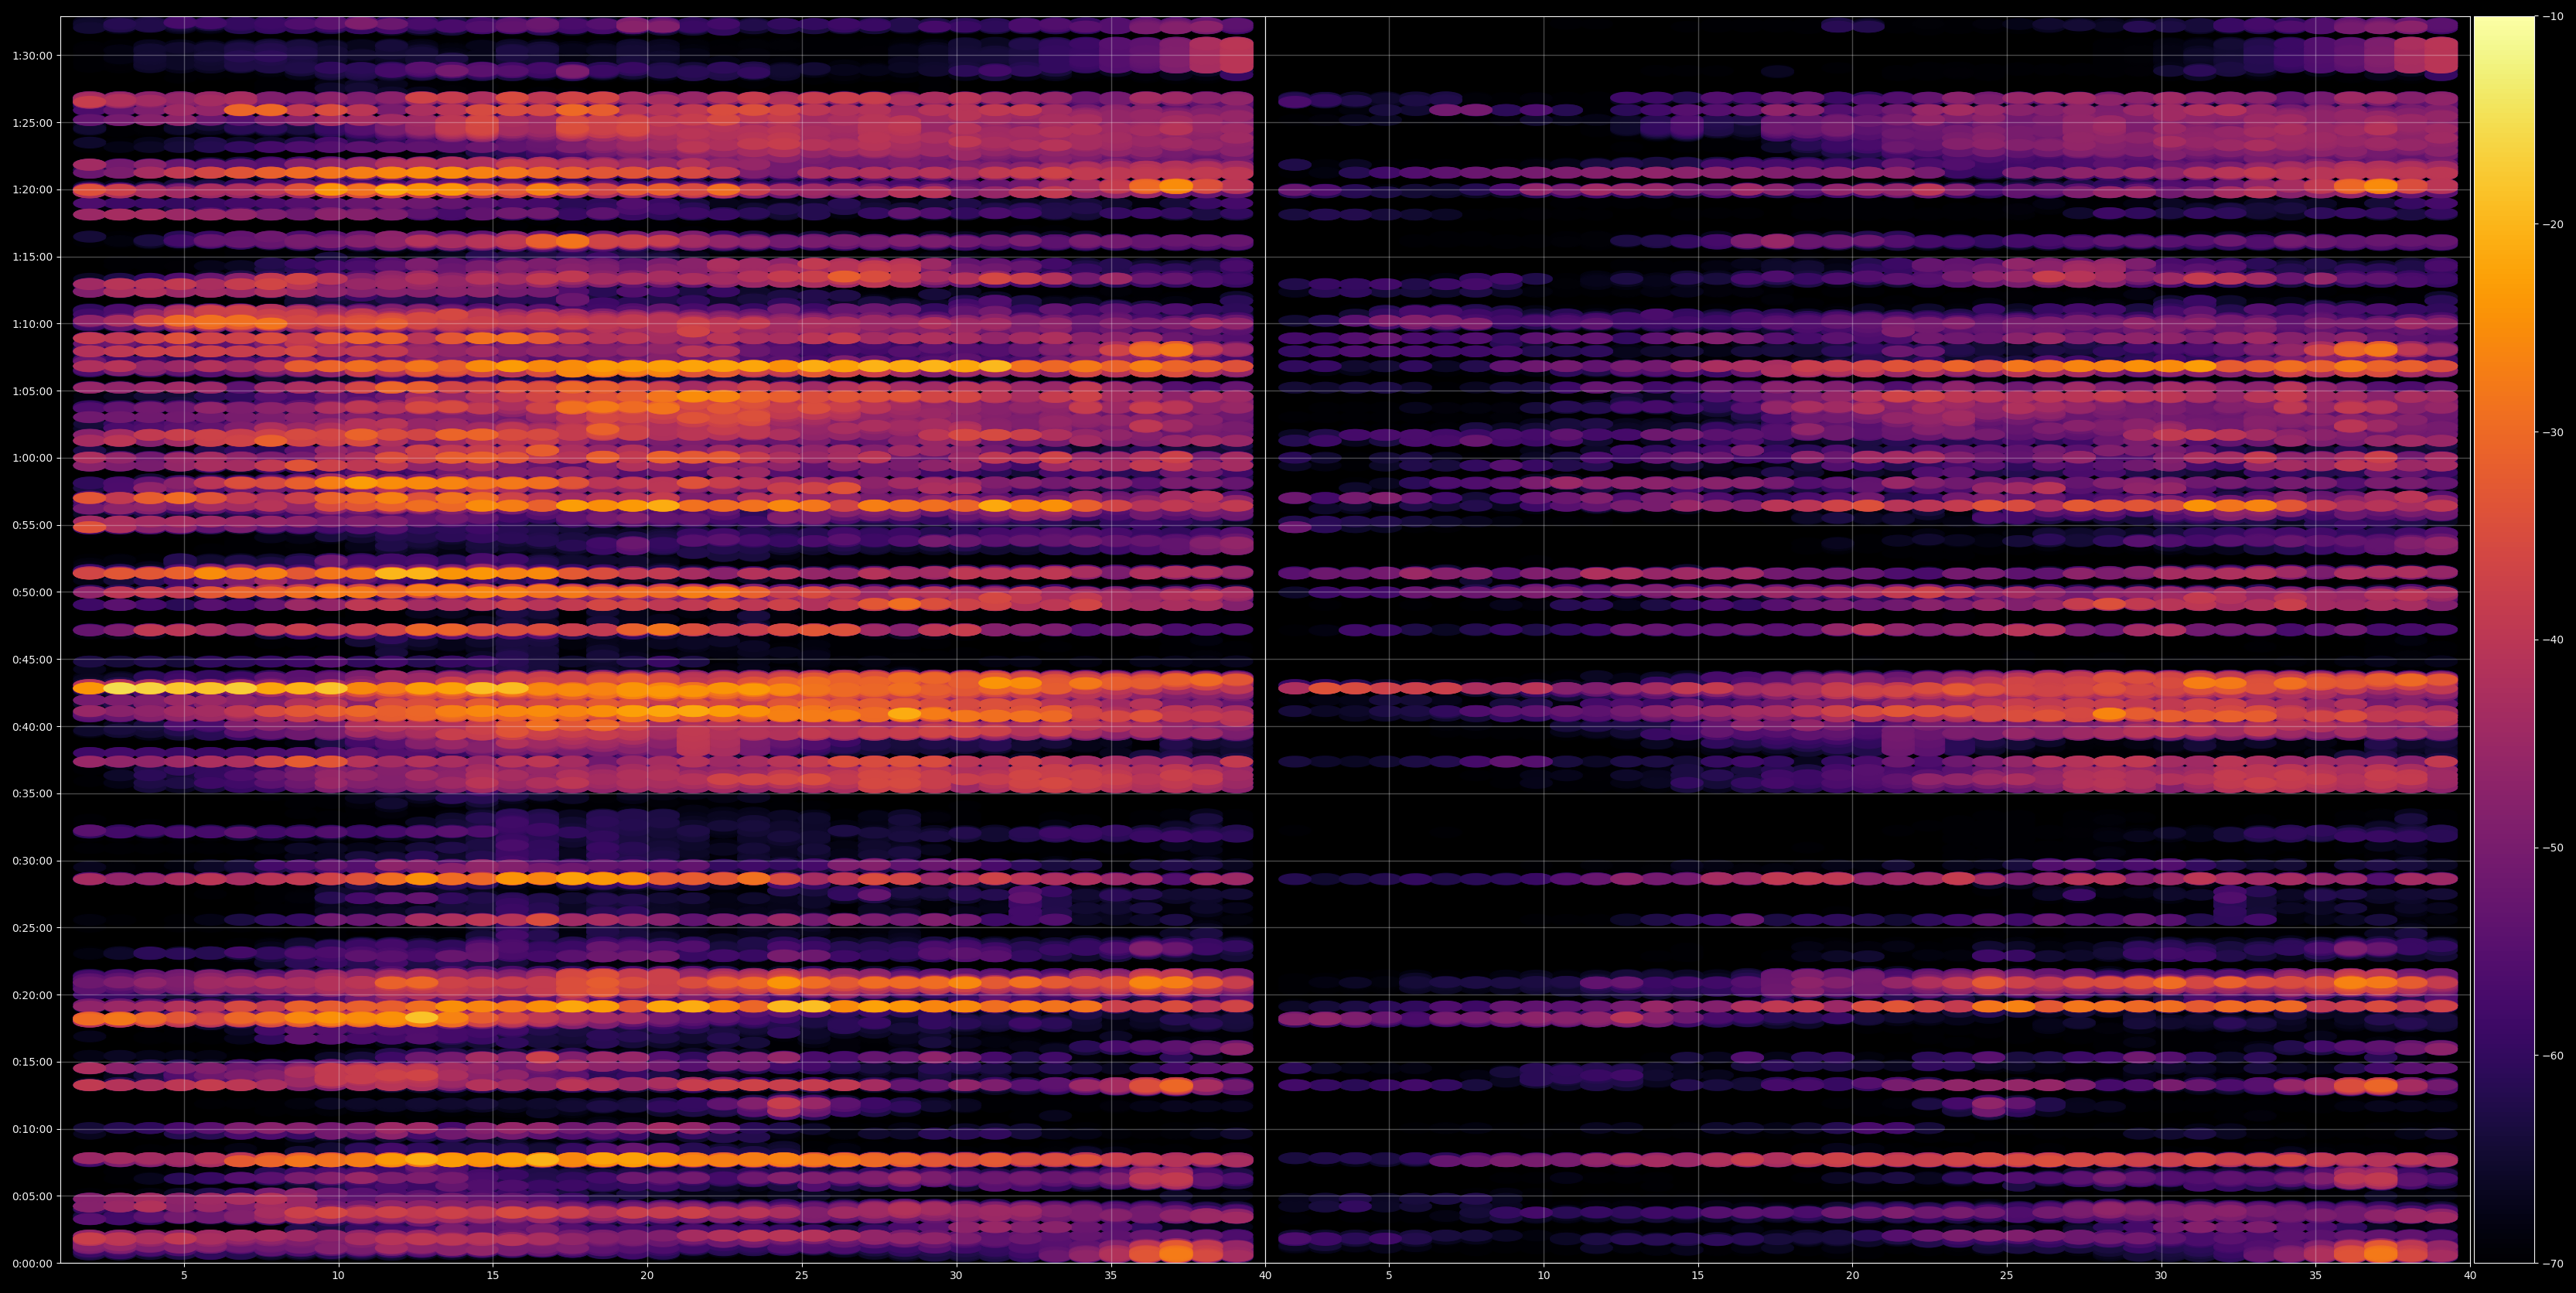2576x1293 pixels.
Task: Select the 0:10:00 y-axis tick label
Action: (x=32, y=1129)
